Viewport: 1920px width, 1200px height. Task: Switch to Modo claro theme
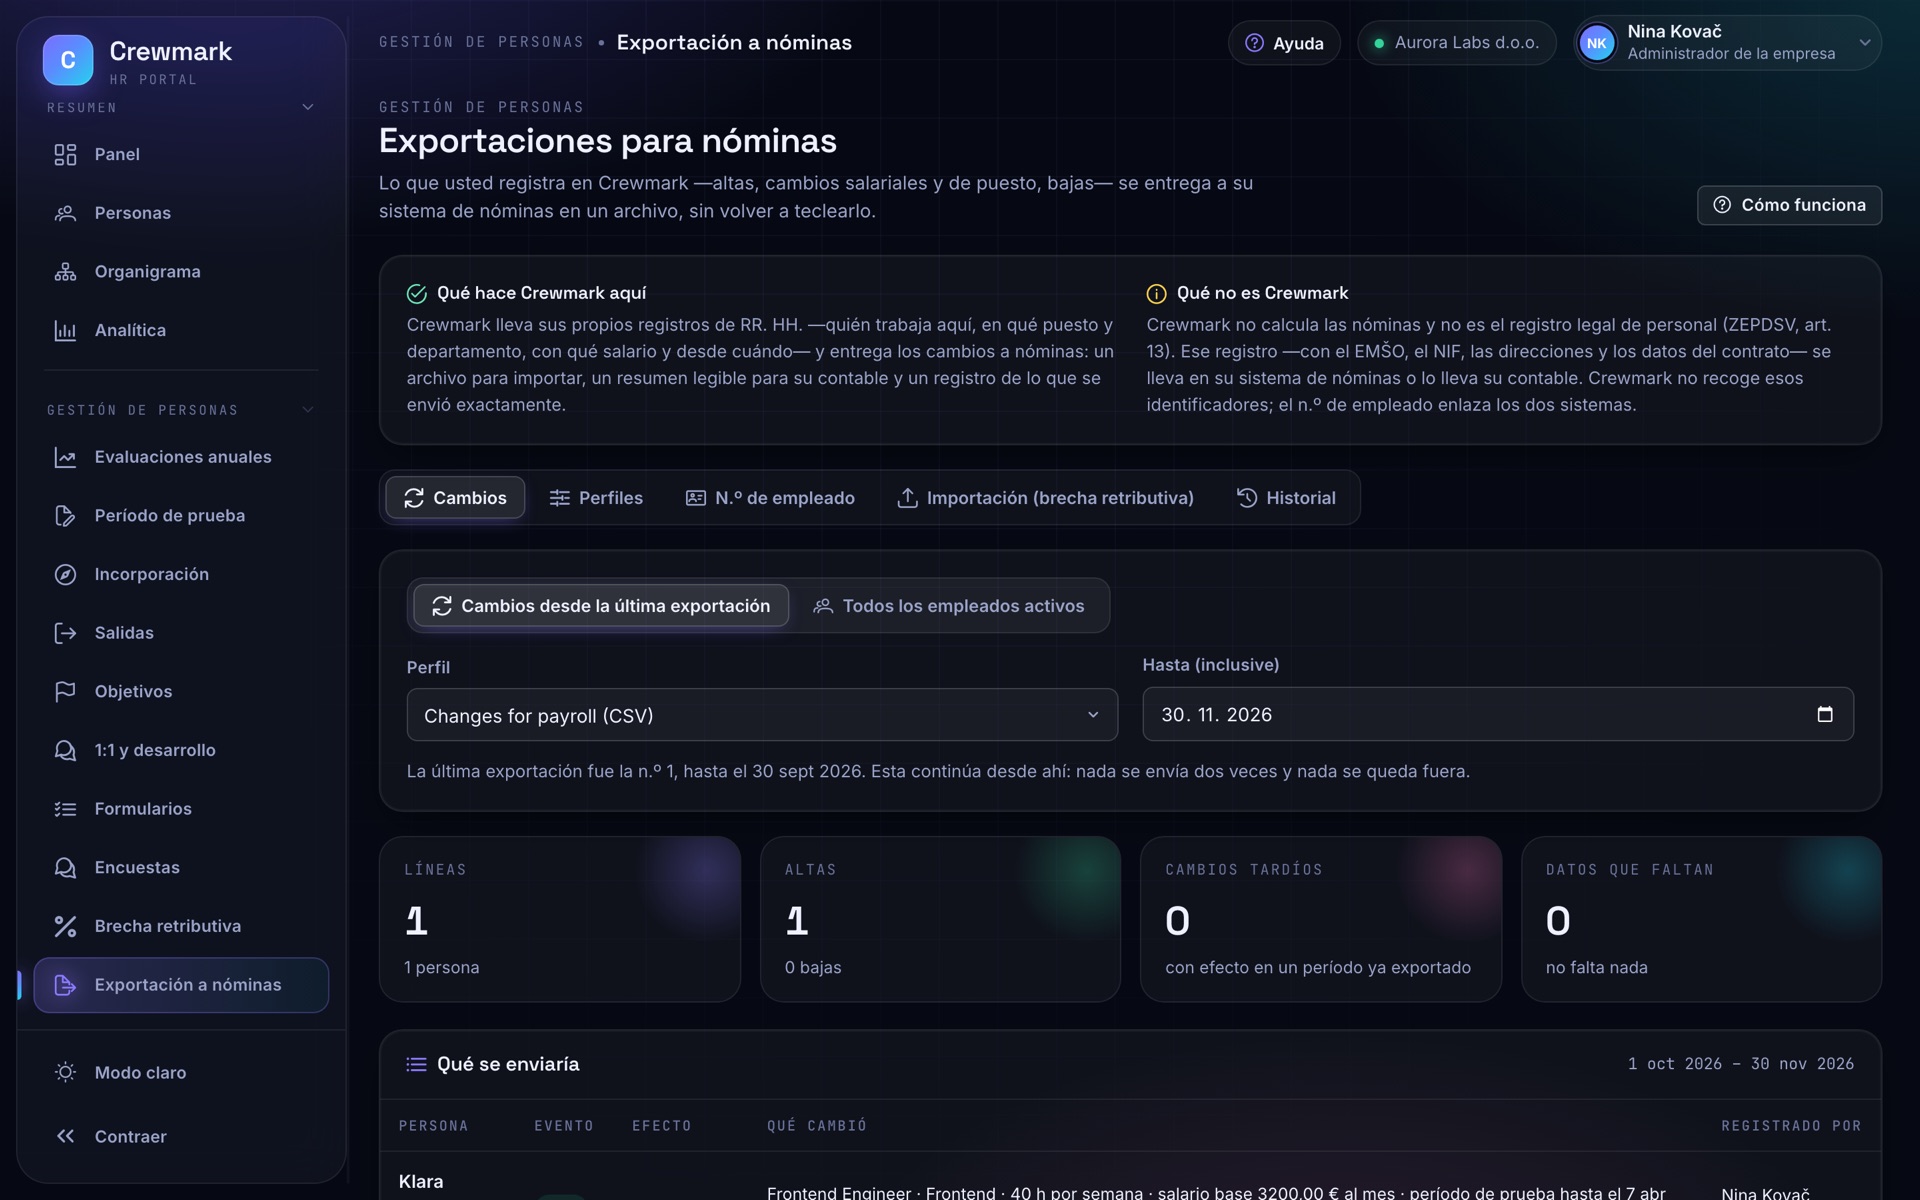[181, 1072]
